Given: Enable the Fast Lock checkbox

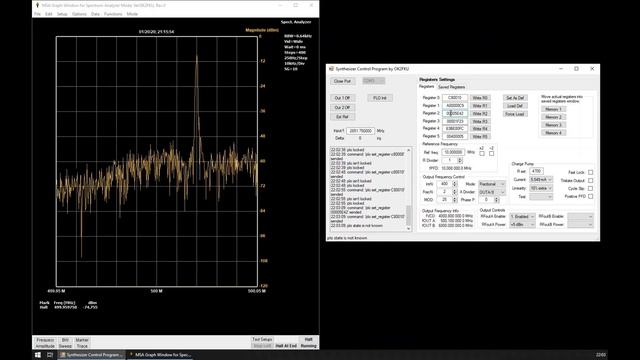Looking at the screenshot, I should [x=591, y=172].
